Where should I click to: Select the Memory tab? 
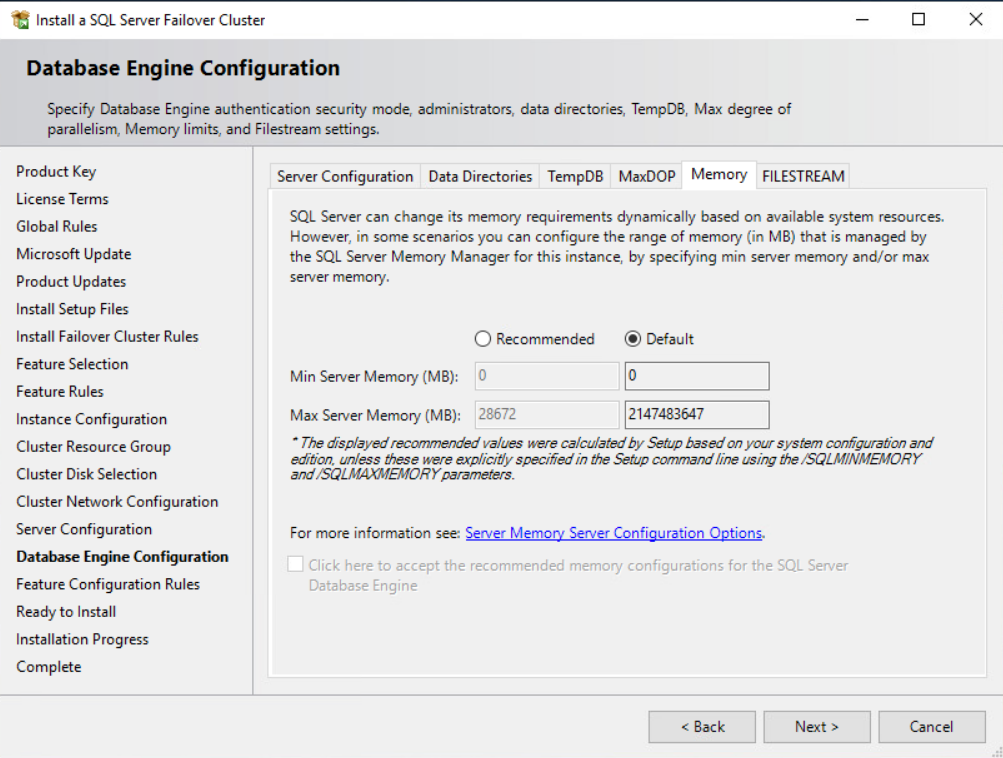pos(719,175)
